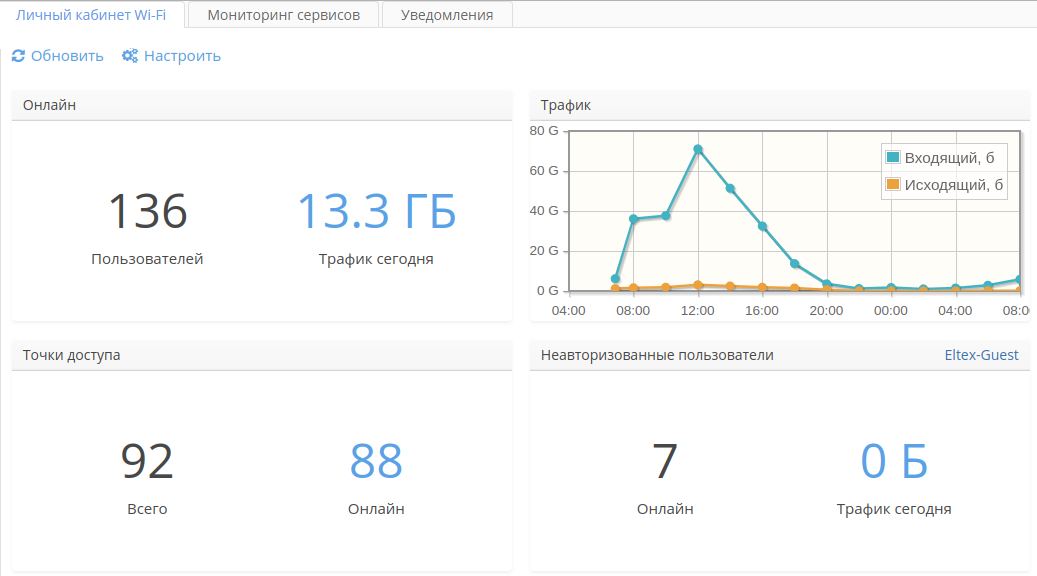Click the 92 total access points value
1037x576 pixels.
147,461
